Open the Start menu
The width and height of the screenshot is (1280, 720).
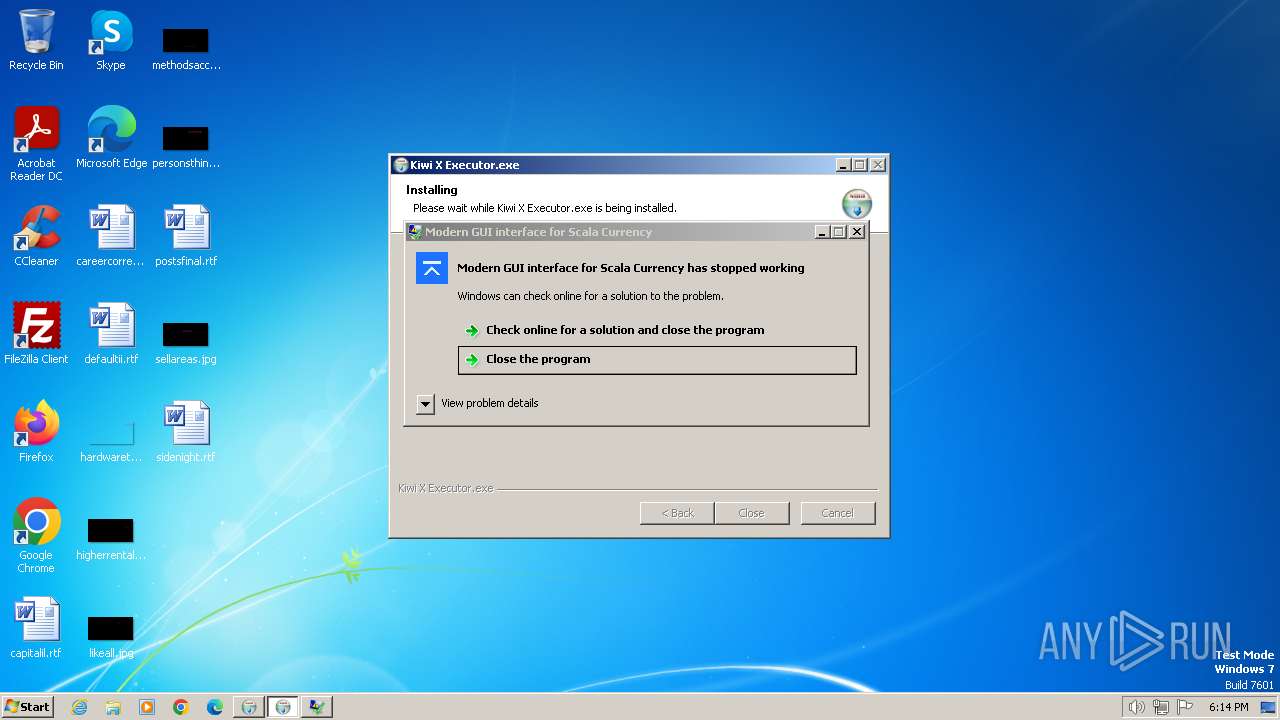(28, 707)
